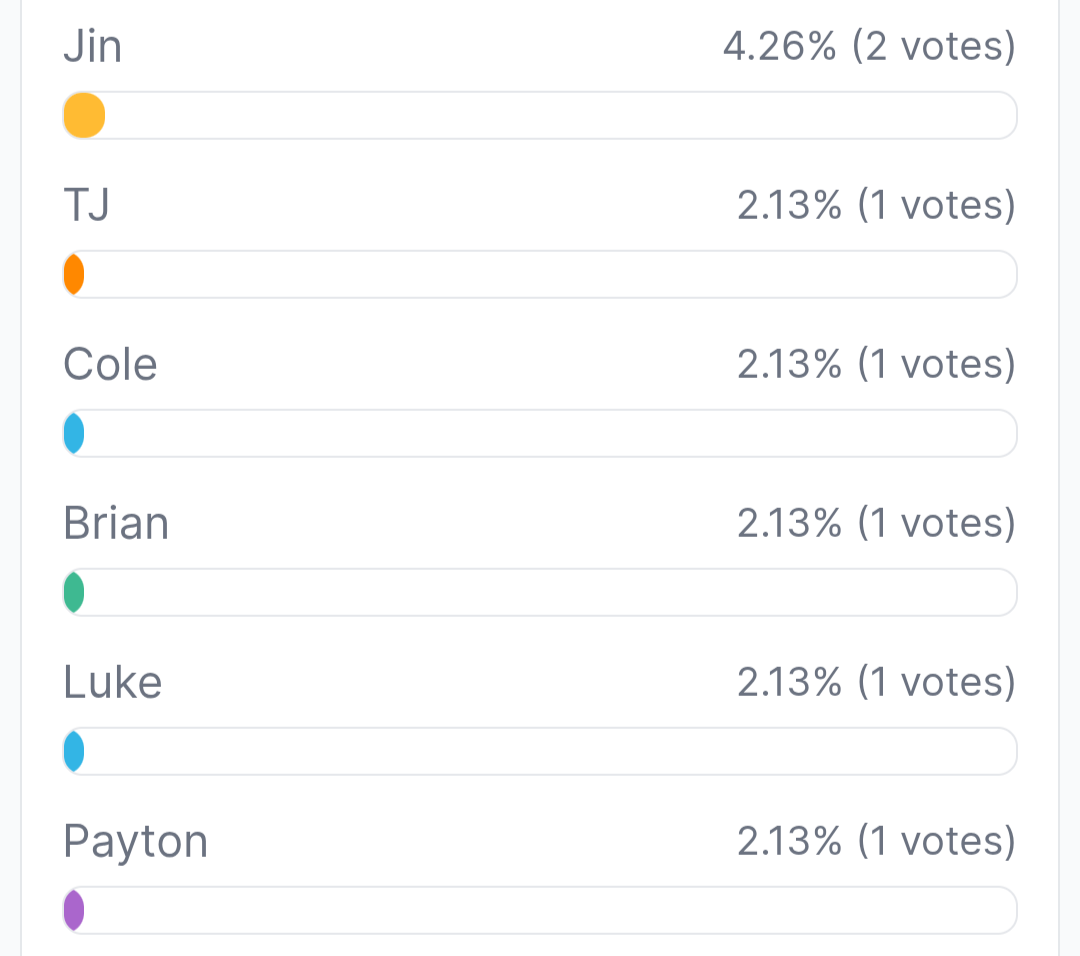Select the Brian poll option label
This screenshot has width=1080, height=956.
tap(116, 523)
